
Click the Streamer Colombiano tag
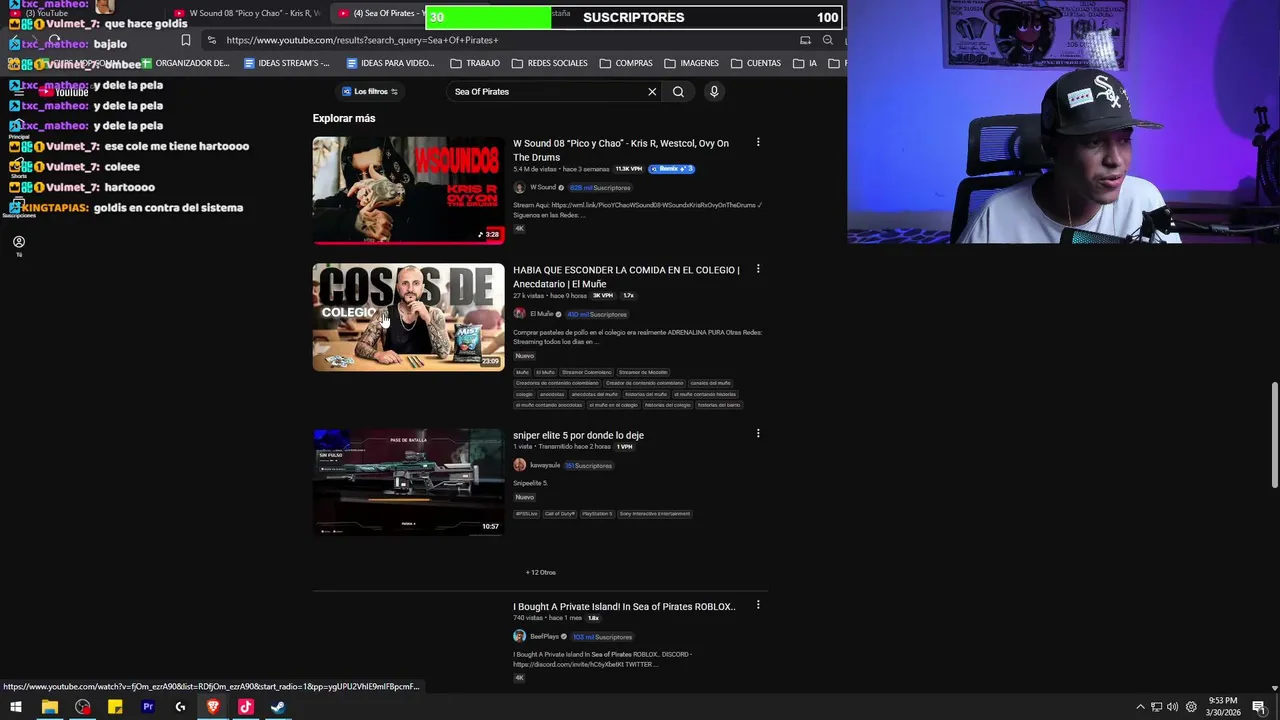tap(585, 372)
